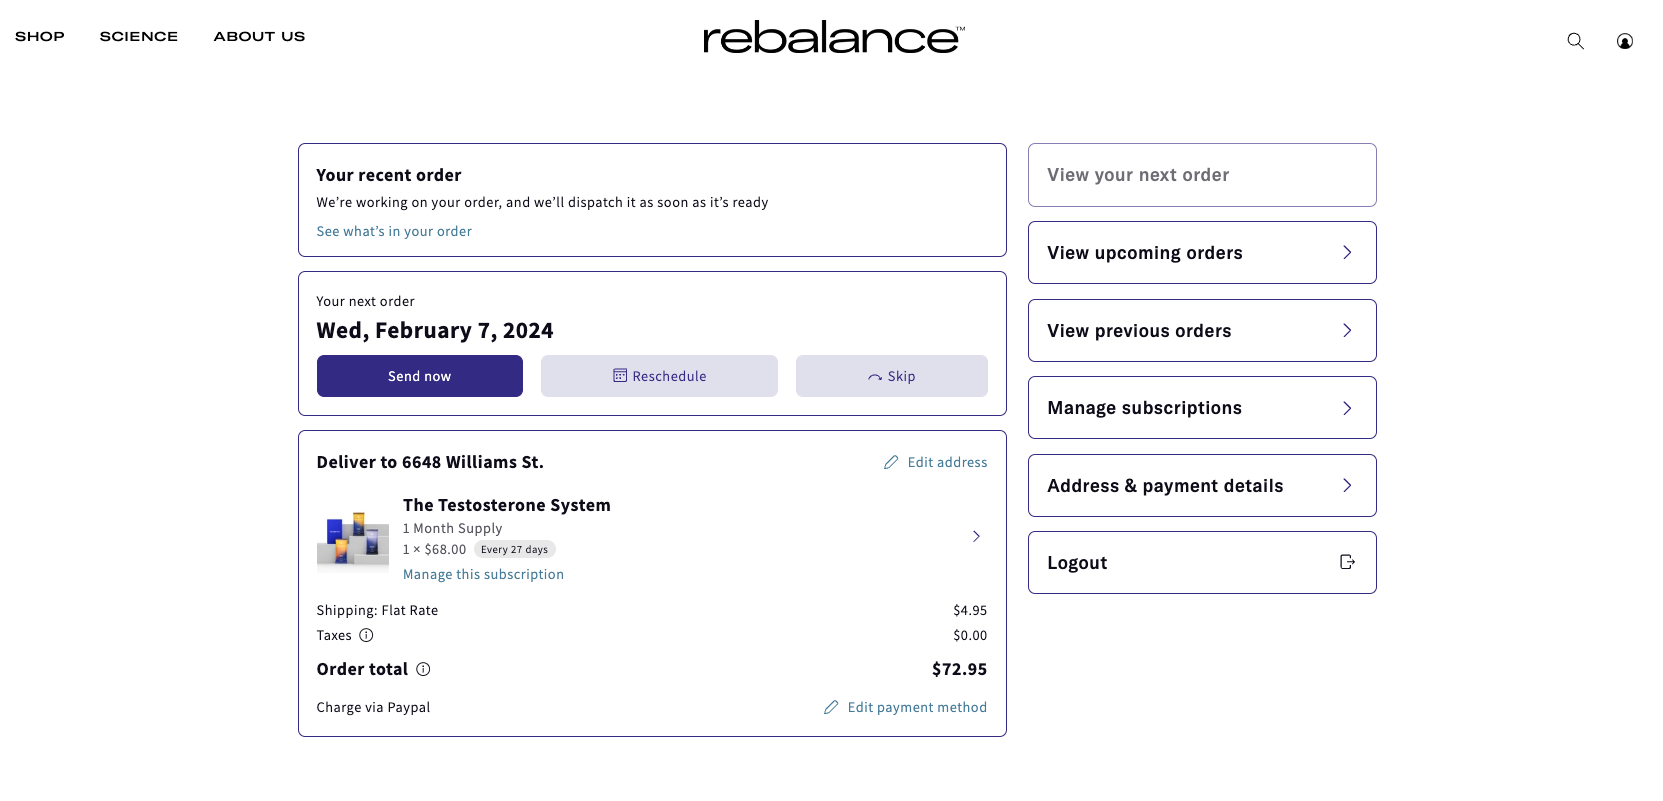Click the info icon next to Order total
This screenshot has height=801, width=1663.
(x=423, y=669)
